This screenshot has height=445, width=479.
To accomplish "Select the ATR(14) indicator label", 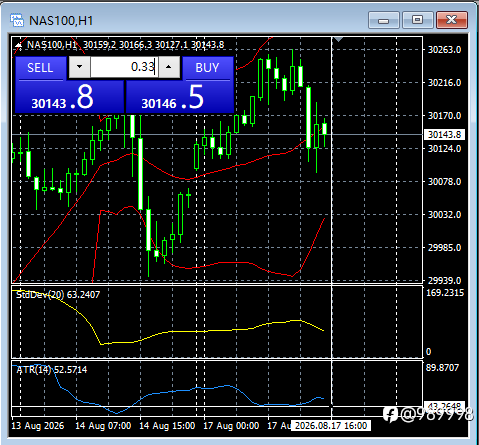I will coord(52,370).
